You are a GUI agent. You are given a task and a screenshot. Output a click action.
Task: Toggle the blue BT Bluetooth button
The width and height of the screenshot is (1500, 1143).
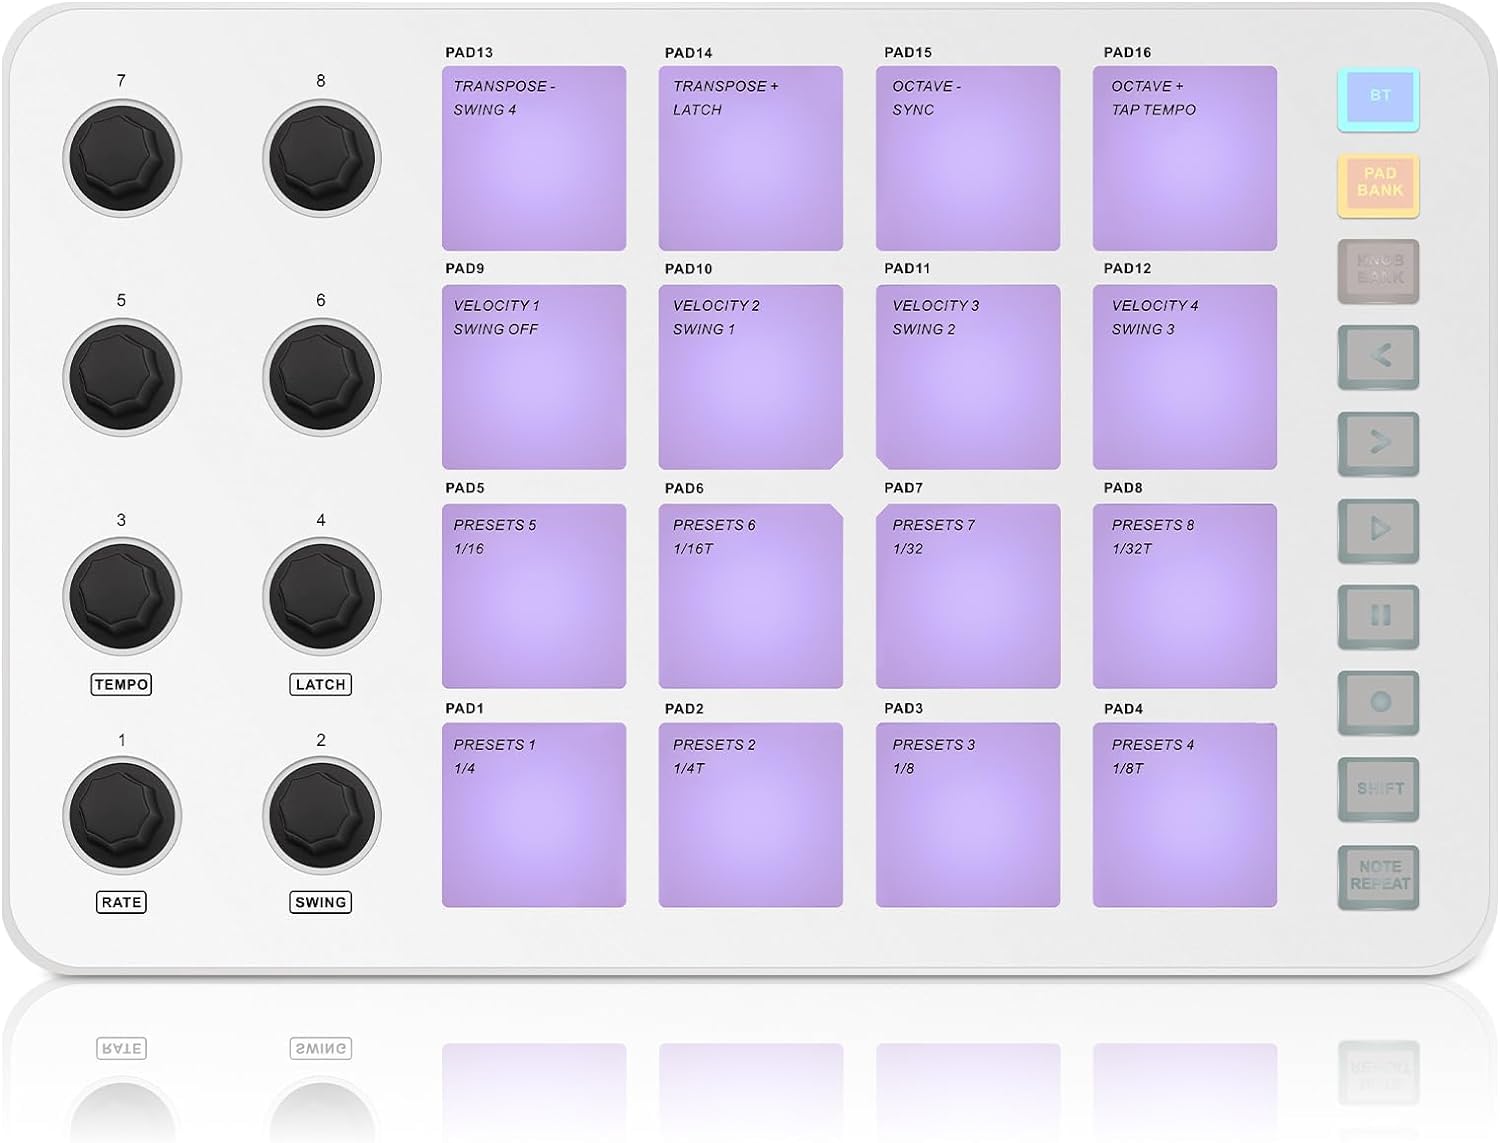(1378, 98)
